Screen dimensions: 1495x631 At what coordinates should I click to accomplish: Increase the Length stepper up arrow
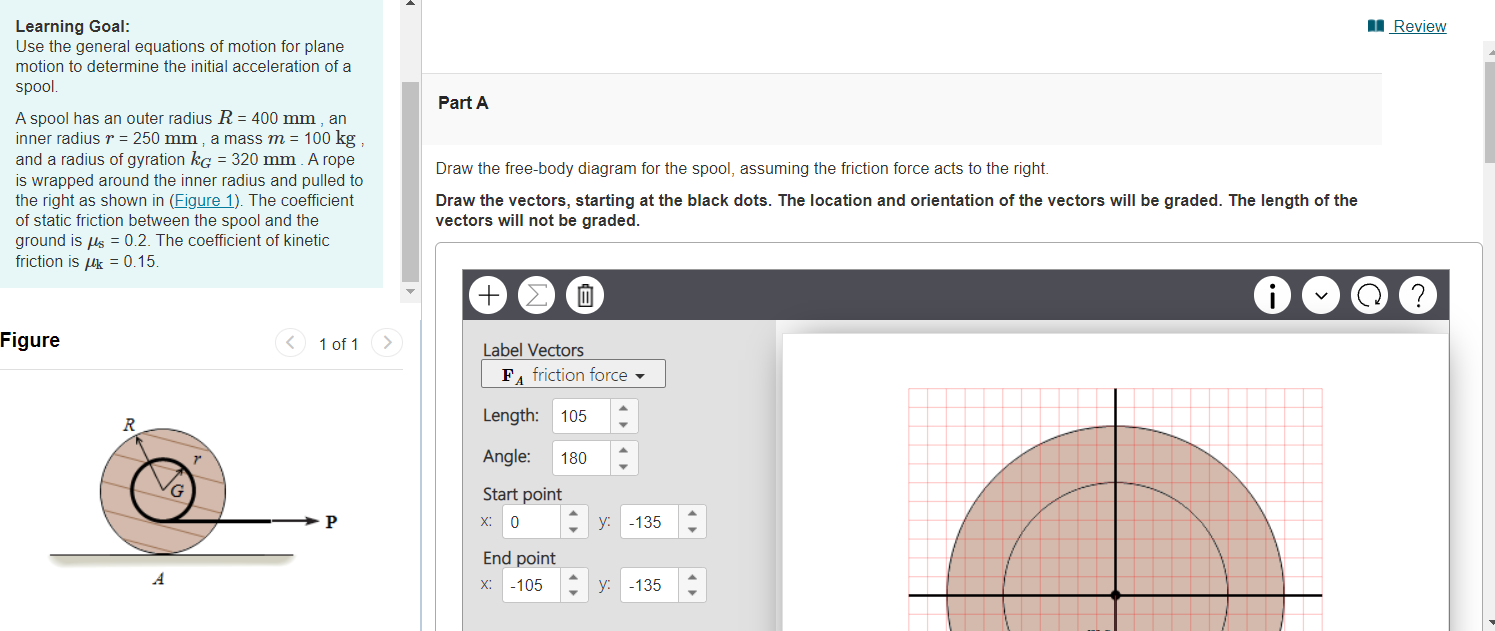(x=625, y=409)
